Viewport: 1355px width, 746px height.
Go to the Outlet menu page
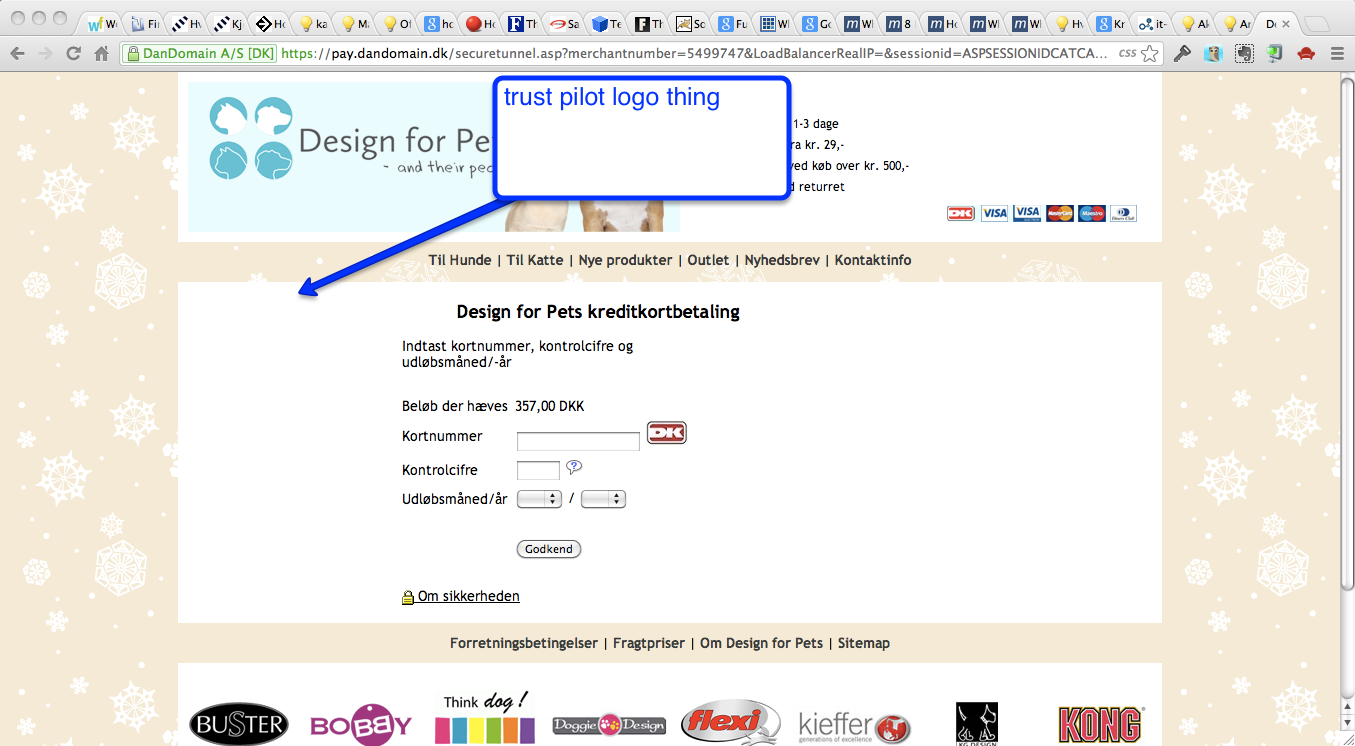click(x=708, y=260)
